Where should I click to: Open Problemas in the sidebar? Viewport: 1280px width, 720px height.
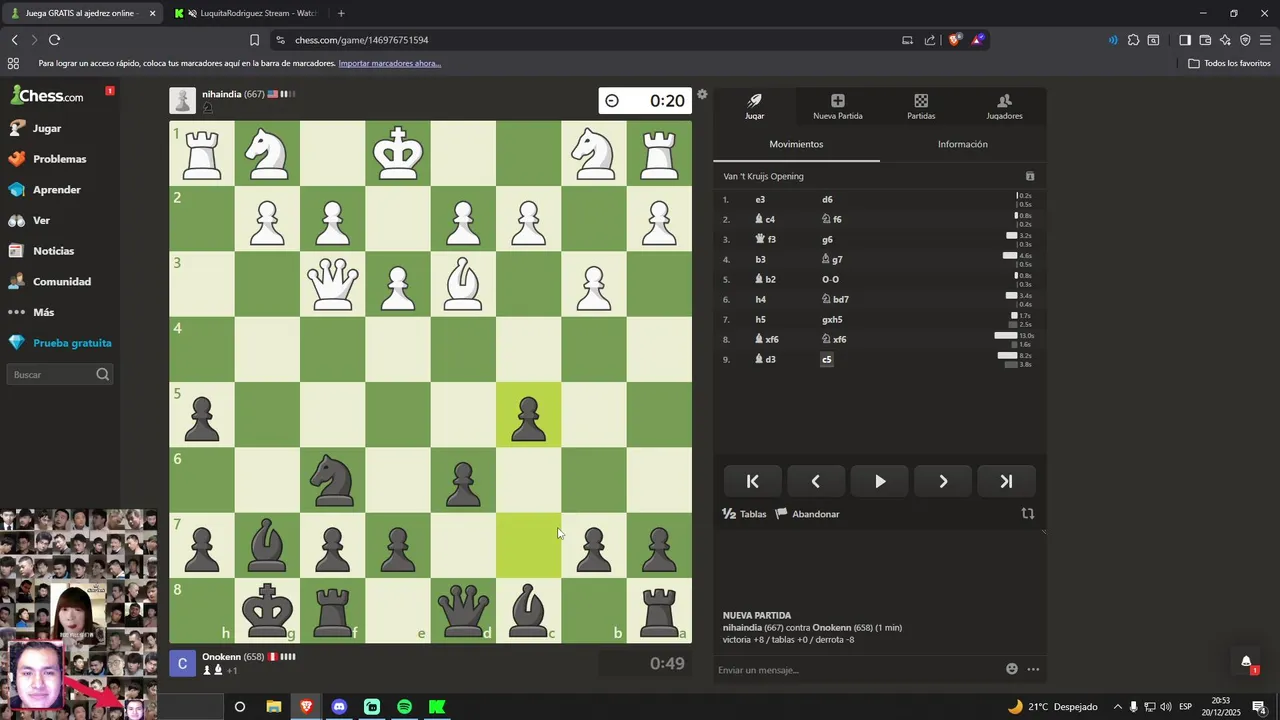[60, 159]
